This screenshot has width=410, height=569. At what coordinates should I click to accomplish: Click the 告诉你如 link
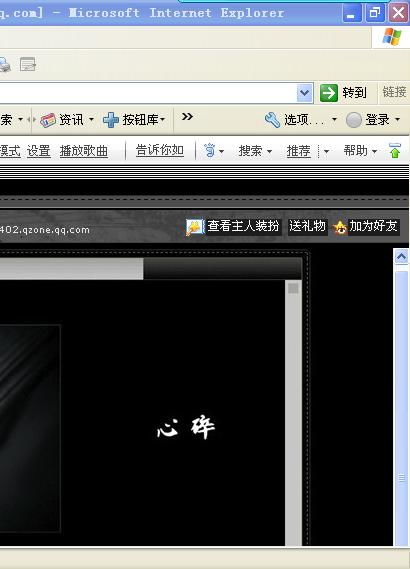pyautogui.click(x=160, y=150)
